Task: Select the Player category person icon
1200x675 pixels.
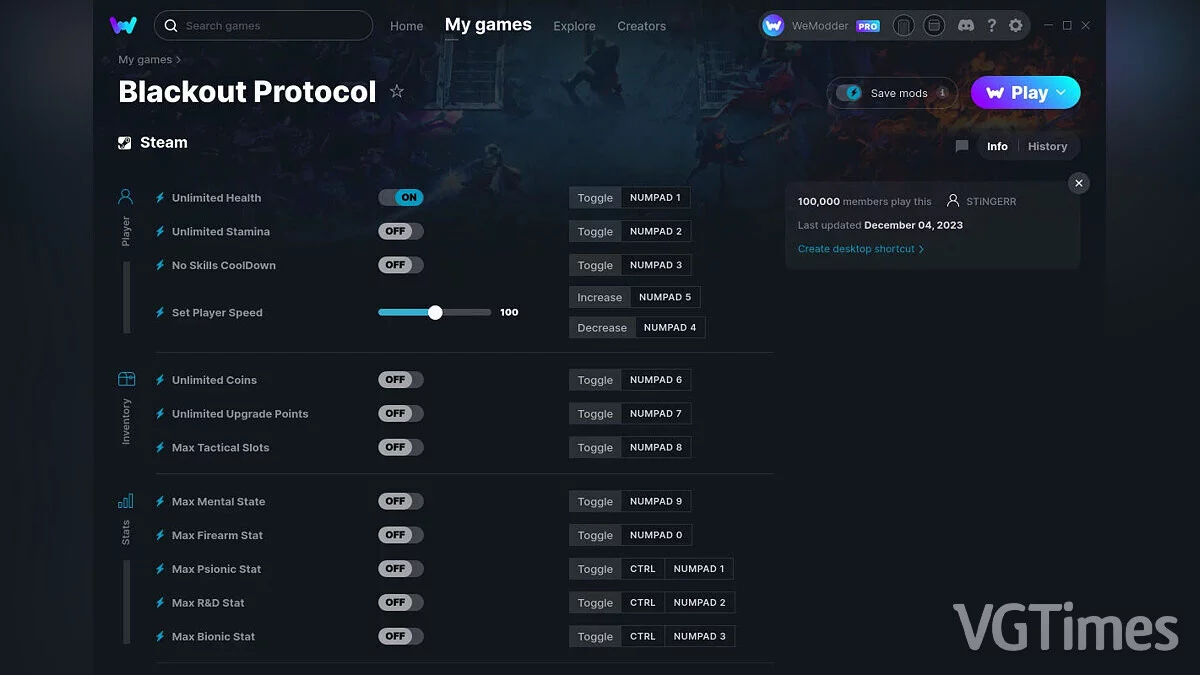Action: point(126,196)
